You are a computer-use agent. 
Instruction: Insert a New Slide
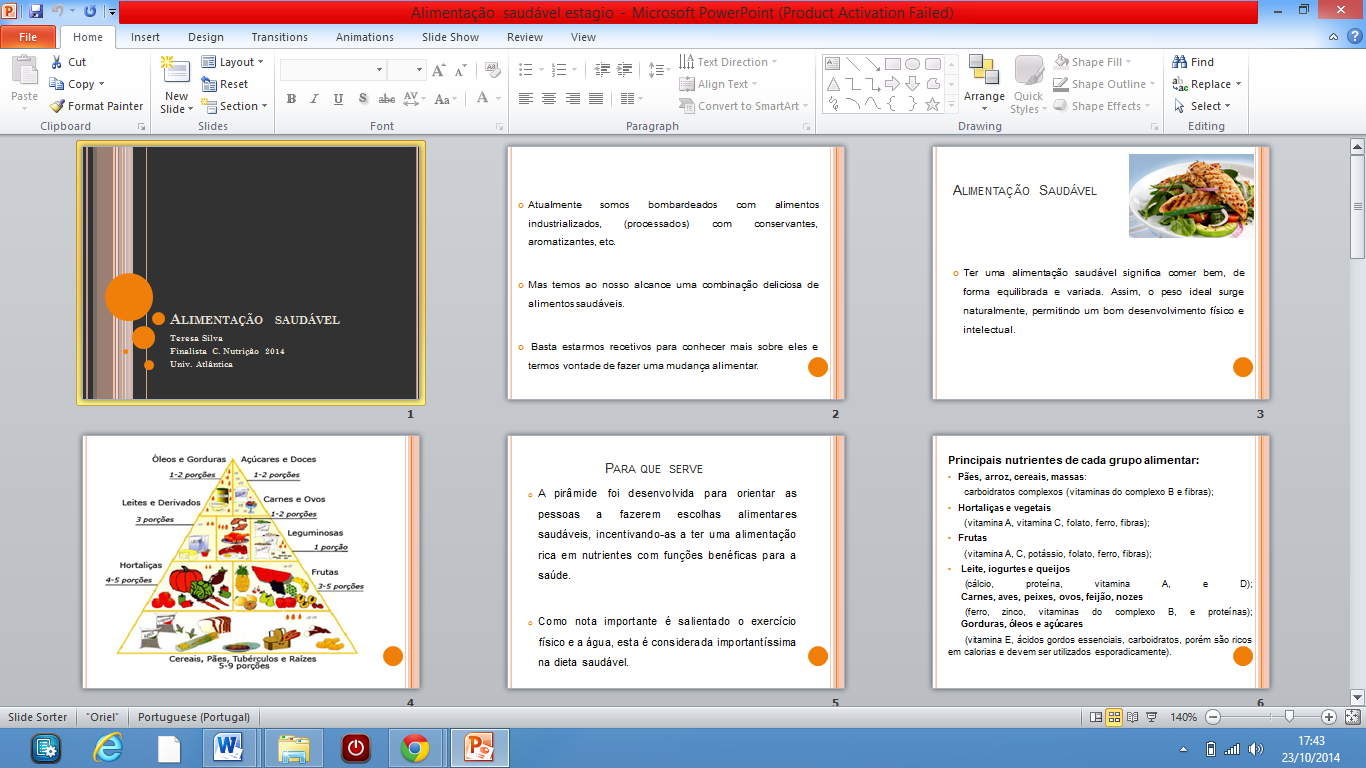(176, 84)
